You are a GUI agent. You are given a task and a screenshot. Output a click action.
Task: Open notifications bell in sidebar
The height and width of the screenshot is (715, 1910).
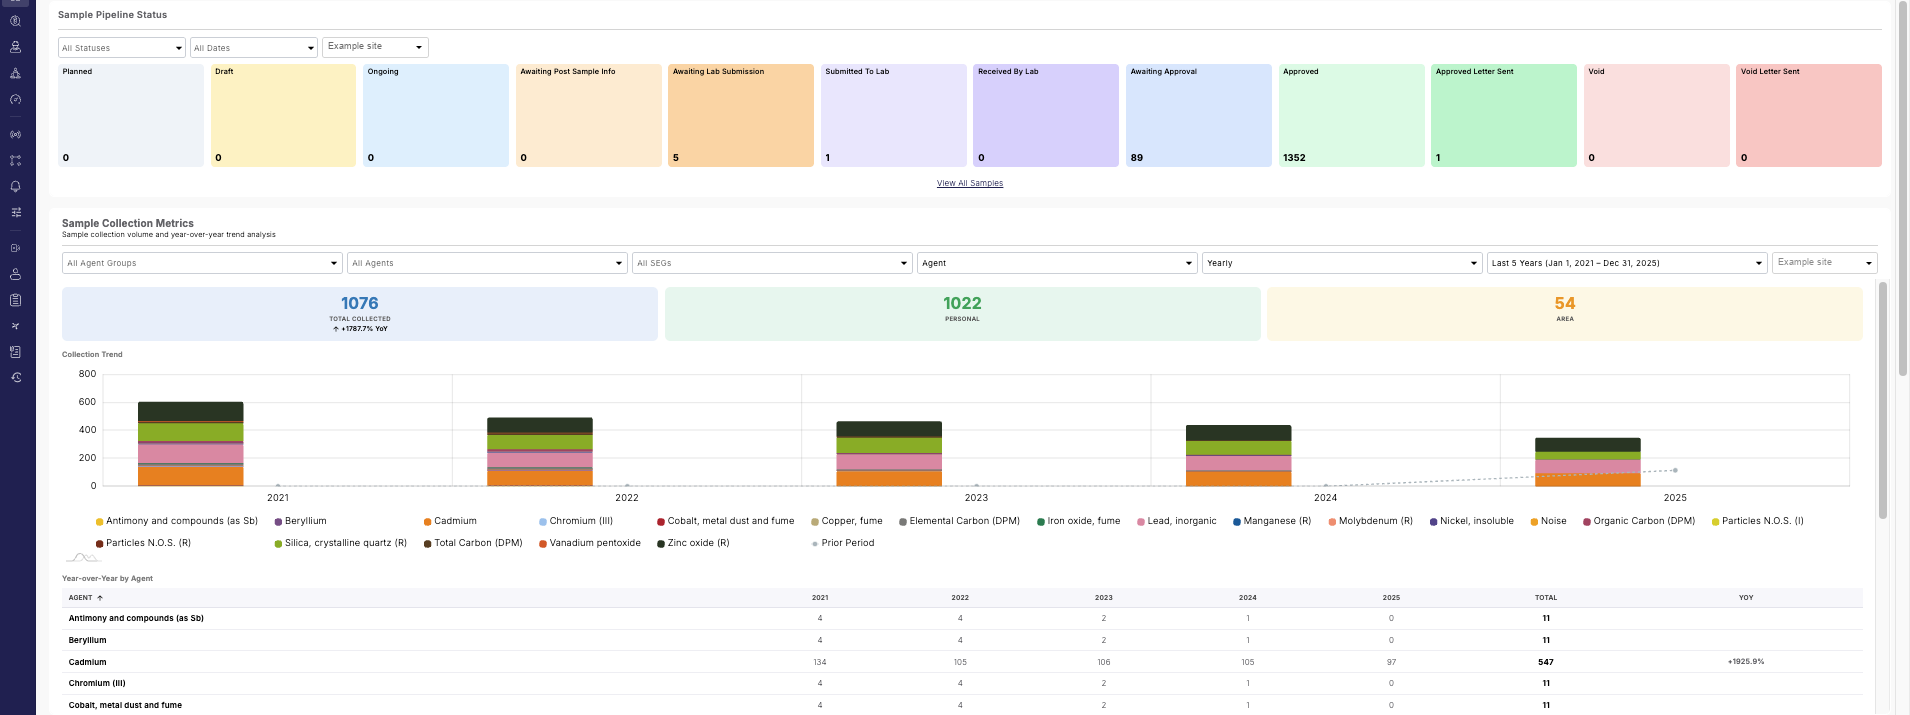point(15,186)
